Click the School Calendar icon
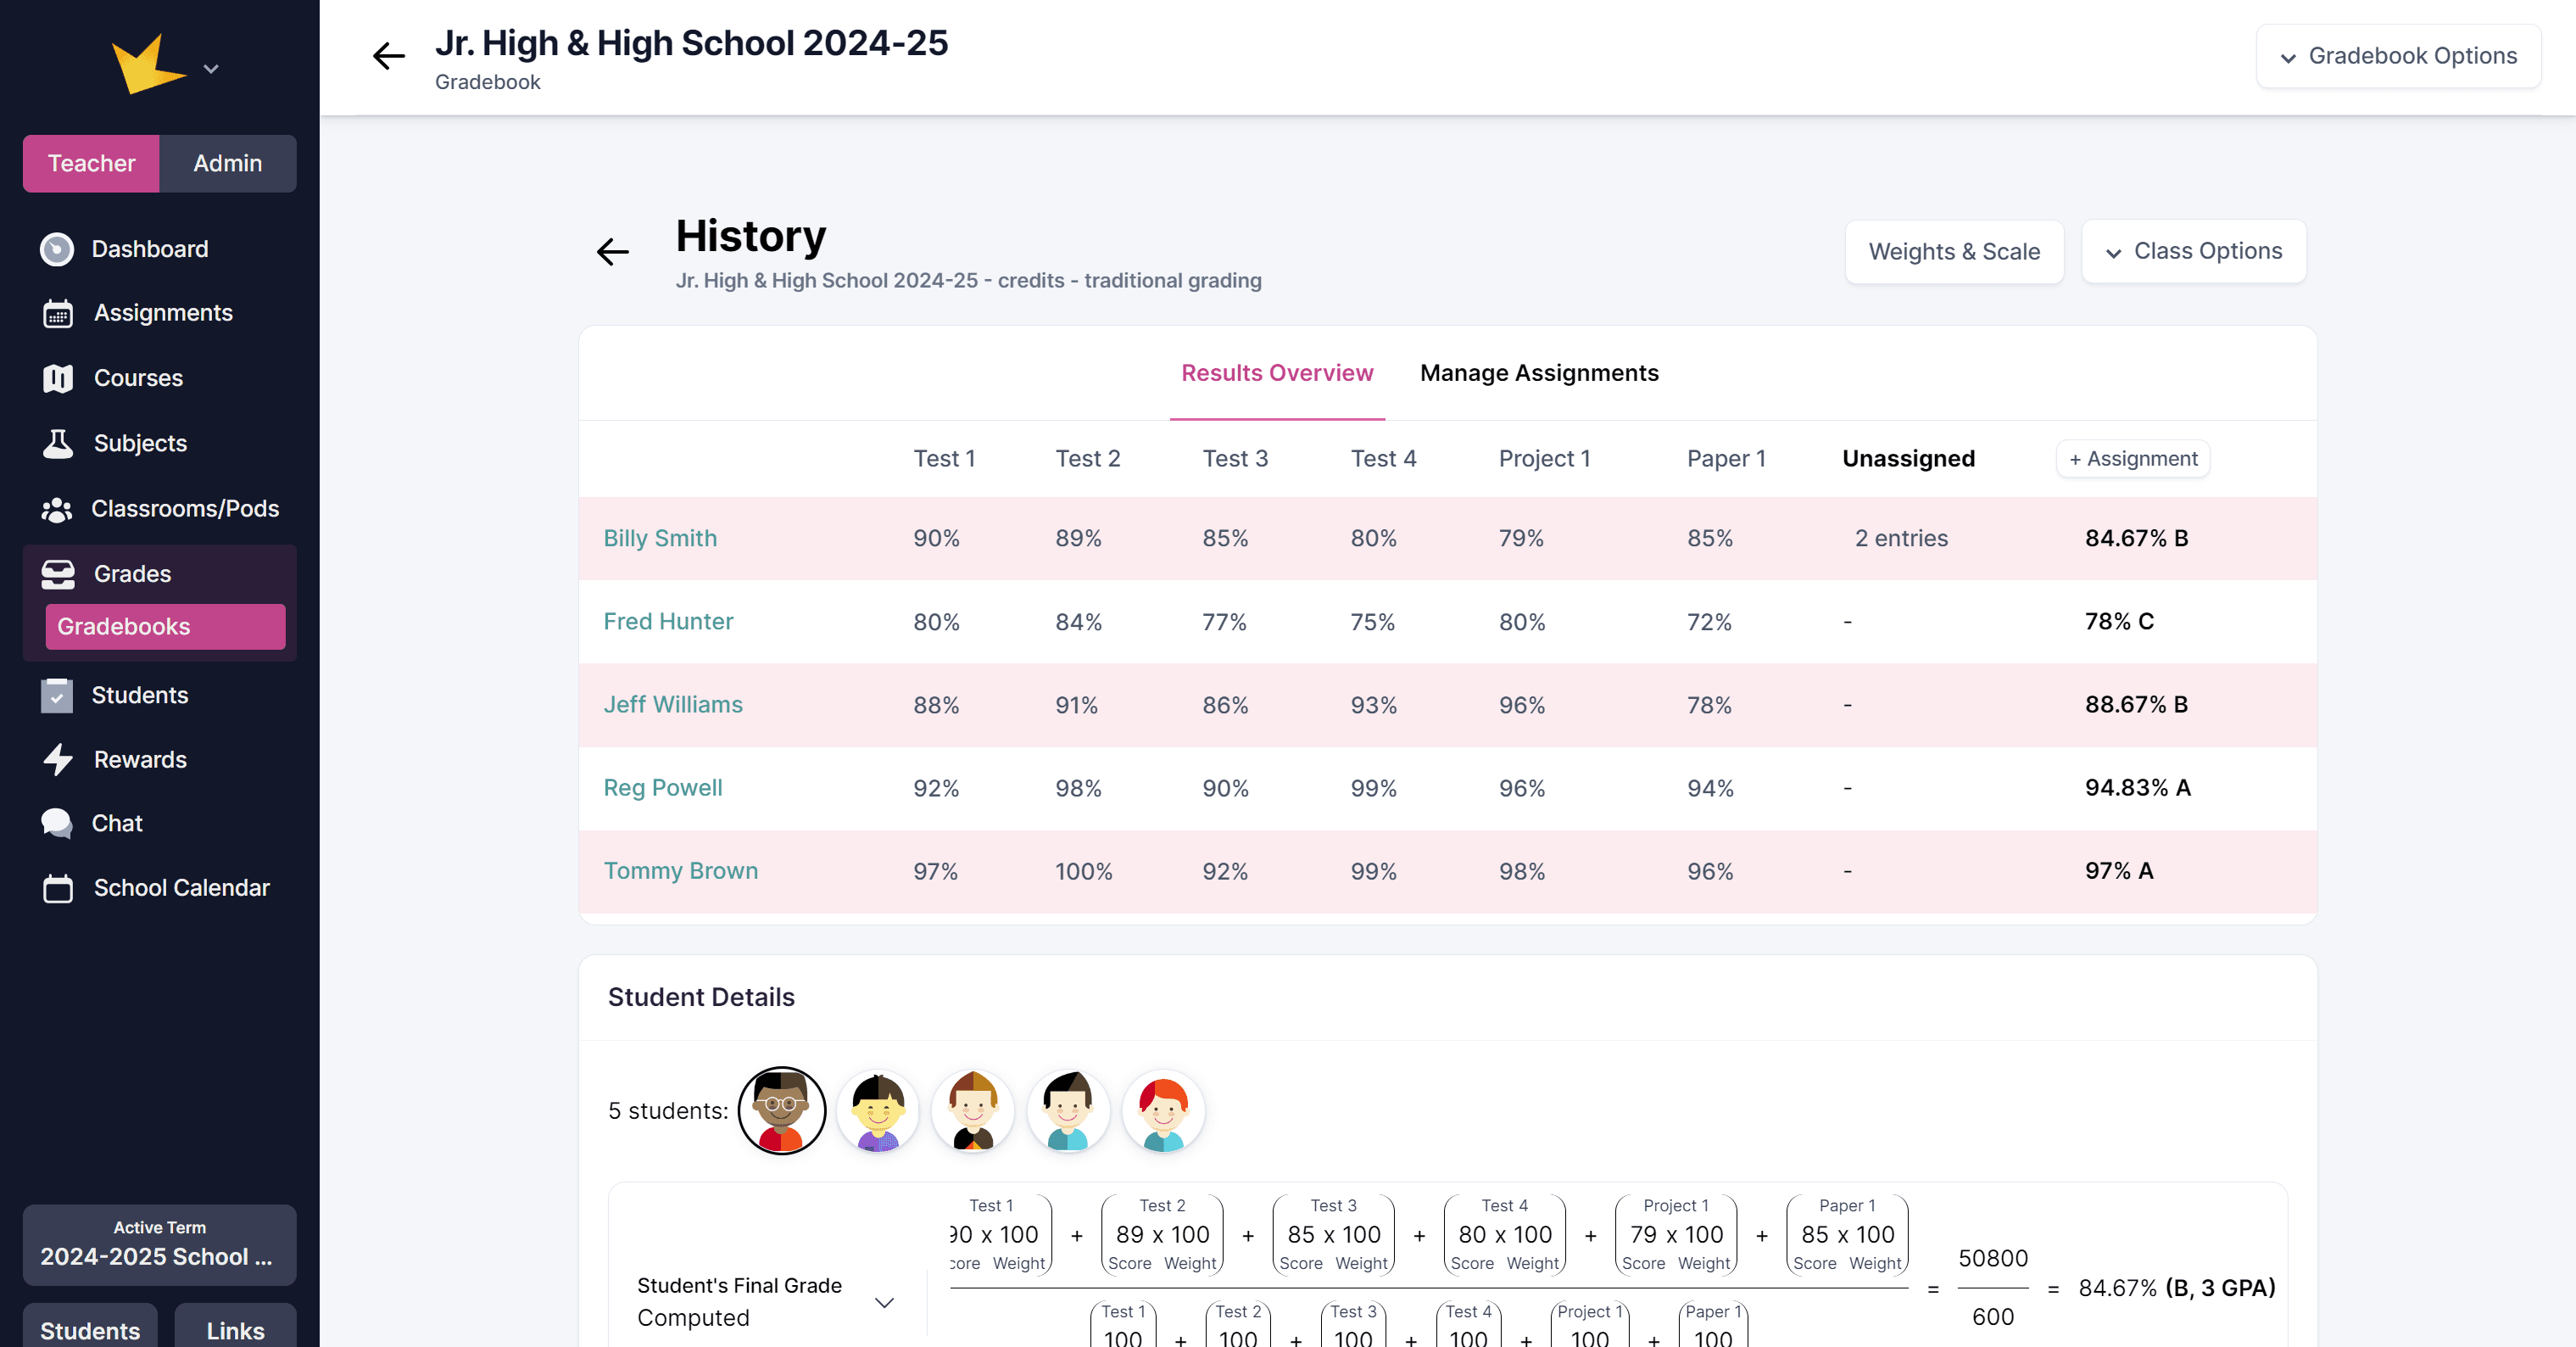The width and height of the screenshot is (2576, 1347). [x=58, y=888]
